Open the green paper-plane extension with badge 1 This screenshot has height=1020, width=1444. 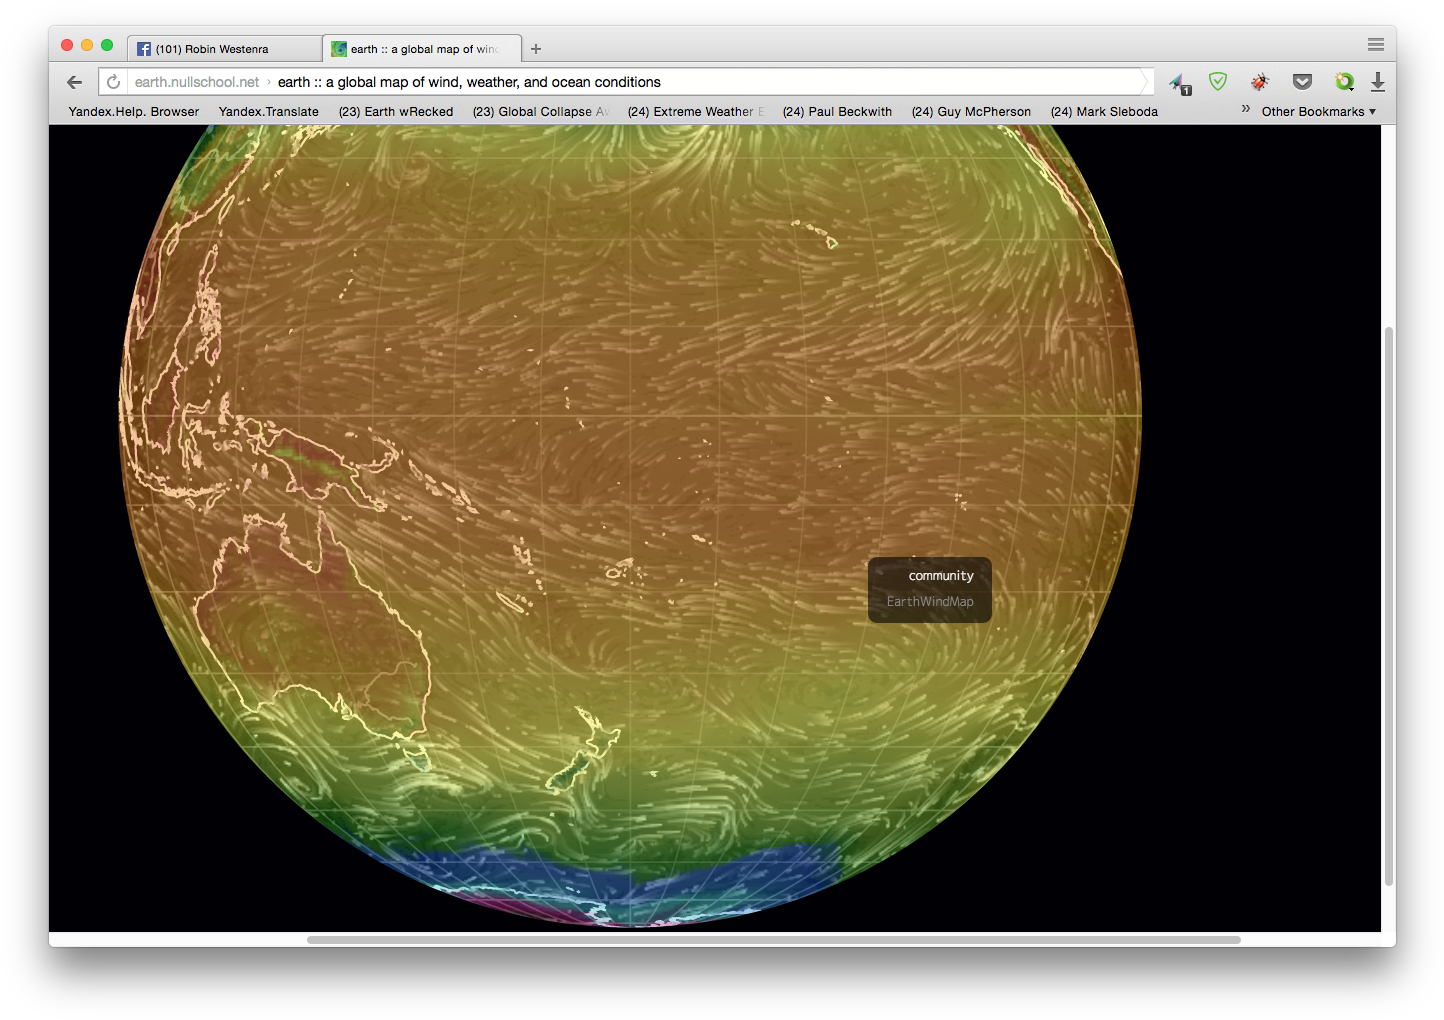click(x=1180, y=81)
